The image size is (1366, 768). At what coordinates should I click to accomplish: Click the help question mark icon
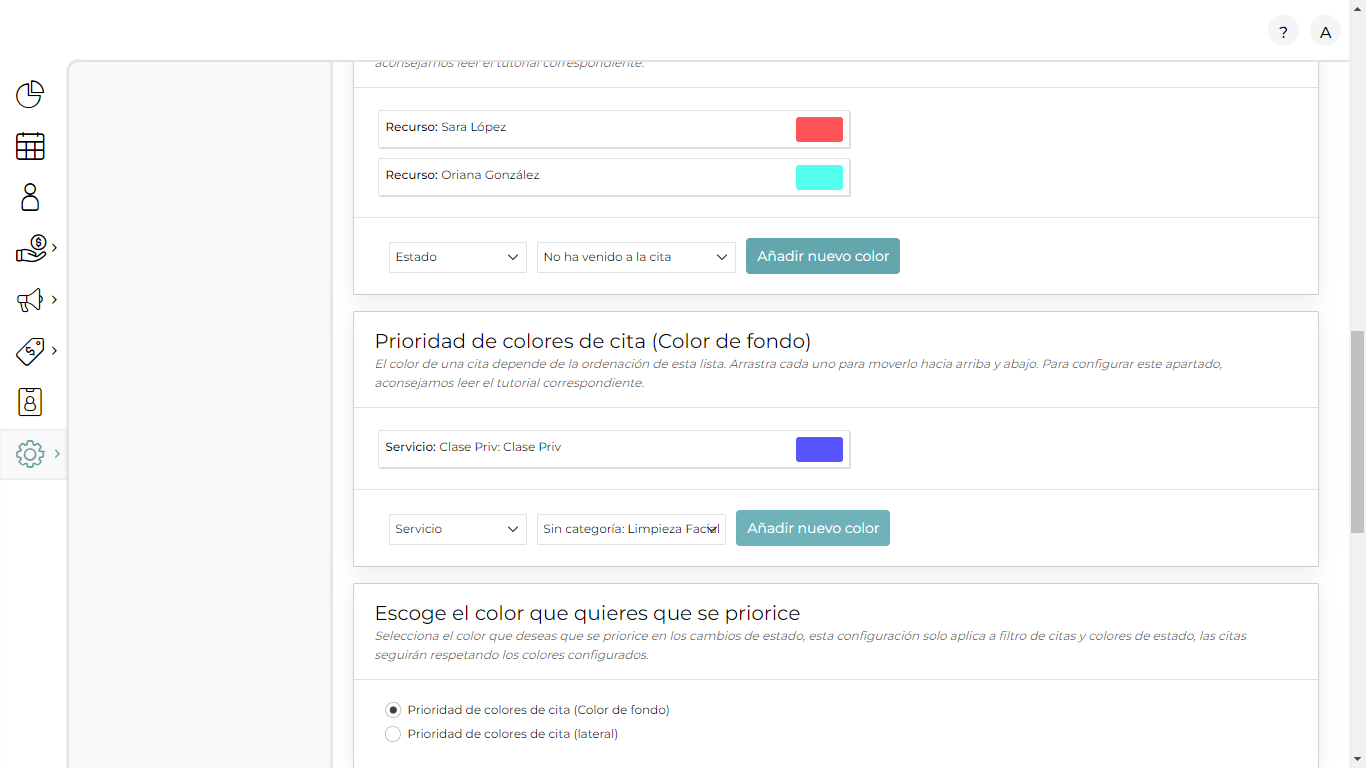1283,32
